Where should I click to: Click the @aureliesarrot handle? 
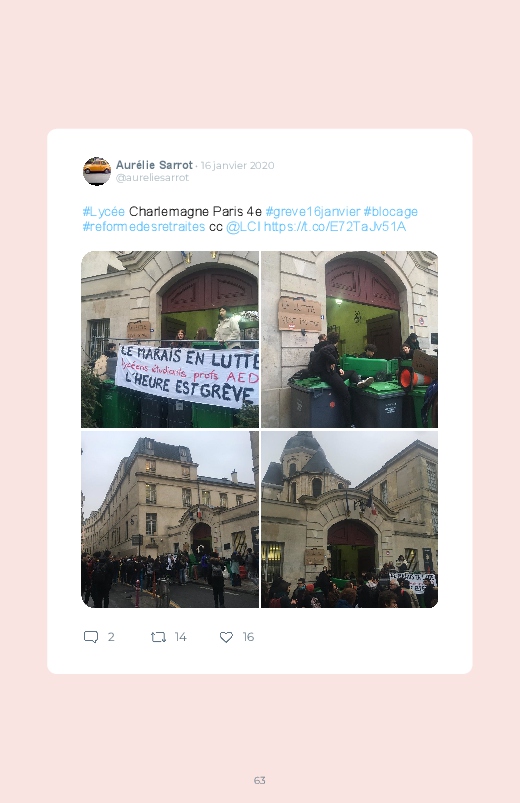pyautogui.click(x=152, y=177)
